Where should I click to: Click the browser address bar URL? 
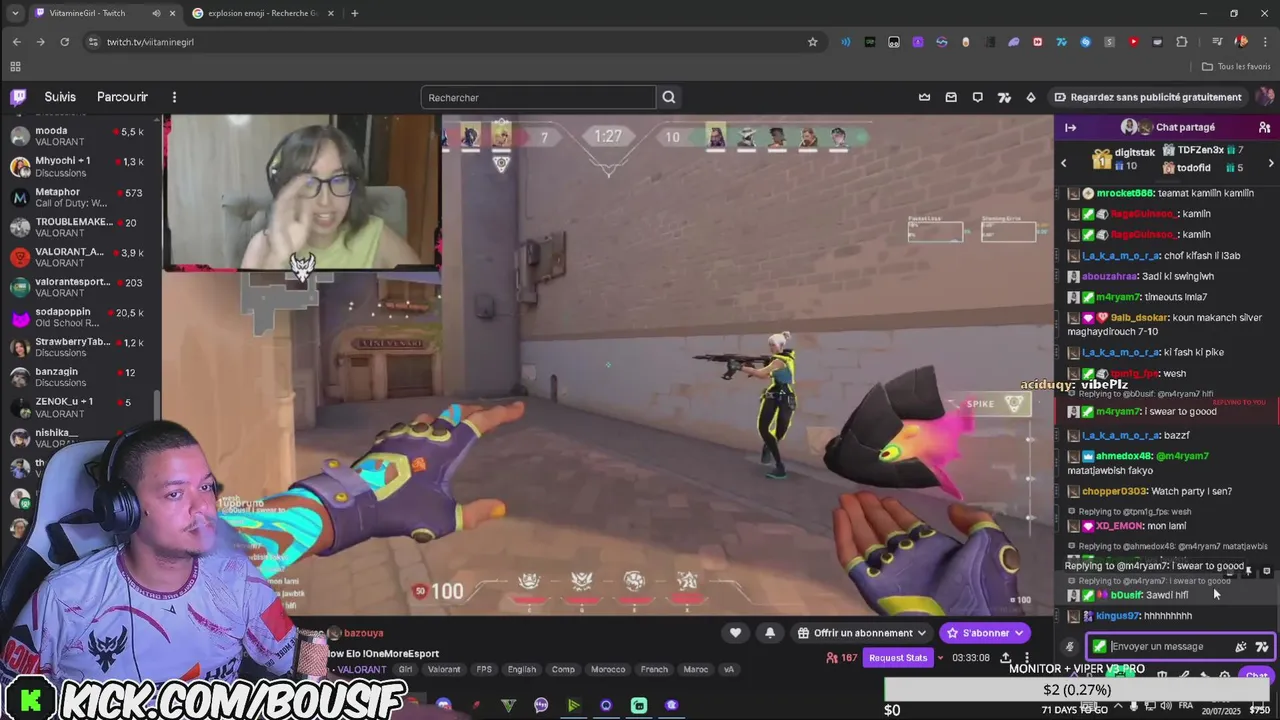[150, 42]
